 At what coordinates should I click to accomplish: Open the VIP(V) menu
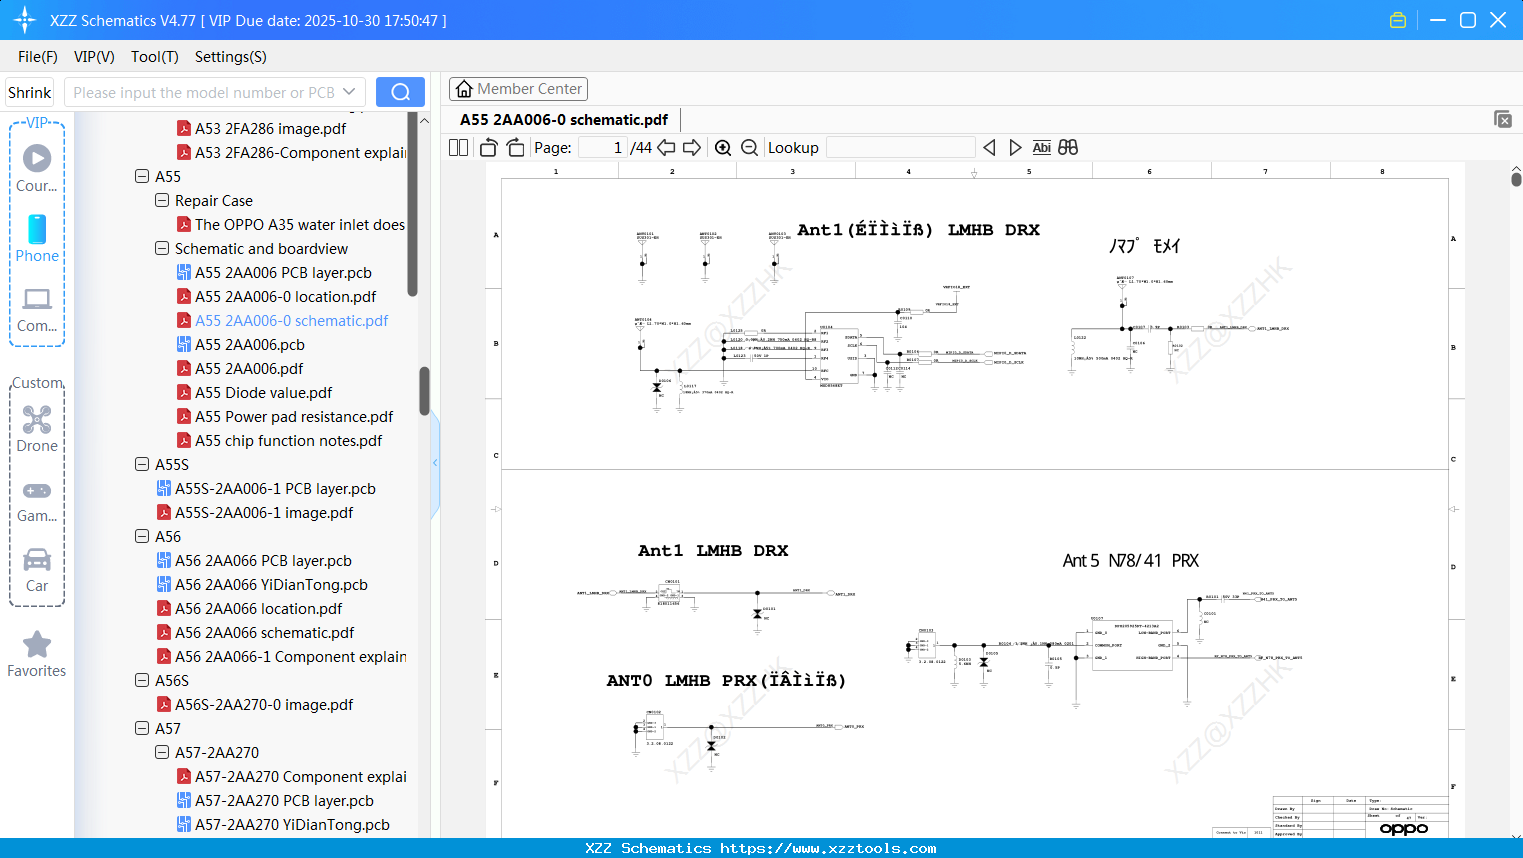[94, 57]
